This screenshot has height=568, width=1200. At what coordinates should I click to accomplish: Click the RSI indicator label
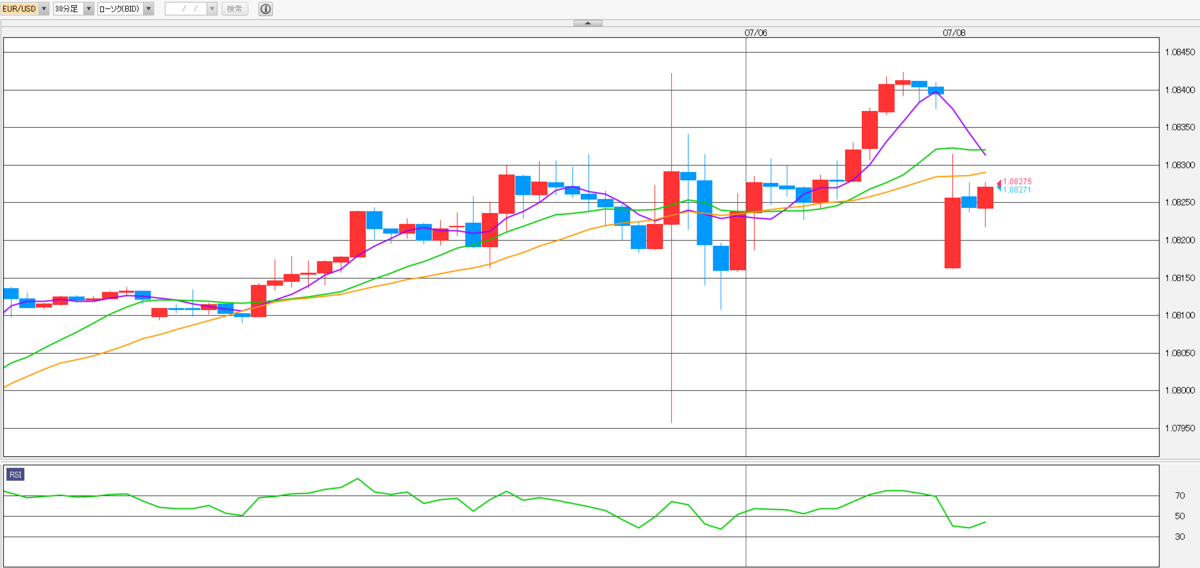(x=16, y=474)
